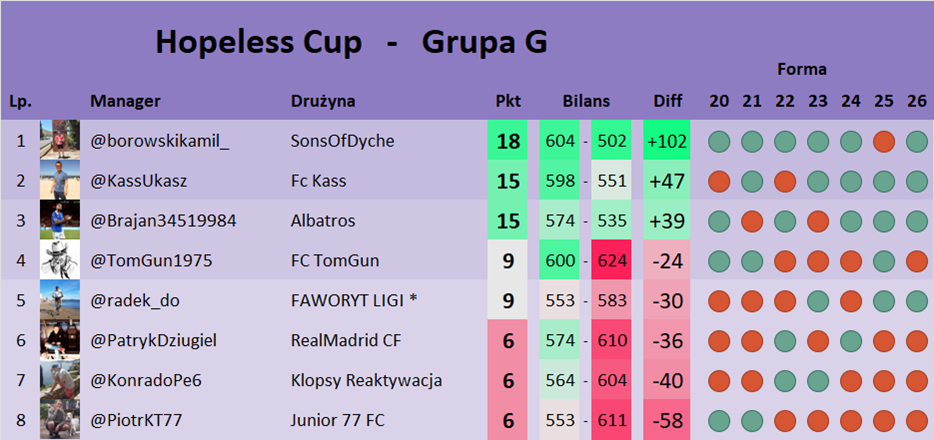Click SonsOfDyche green 18 points cell
Screen dimensions: 934x440
click(508, 141)
